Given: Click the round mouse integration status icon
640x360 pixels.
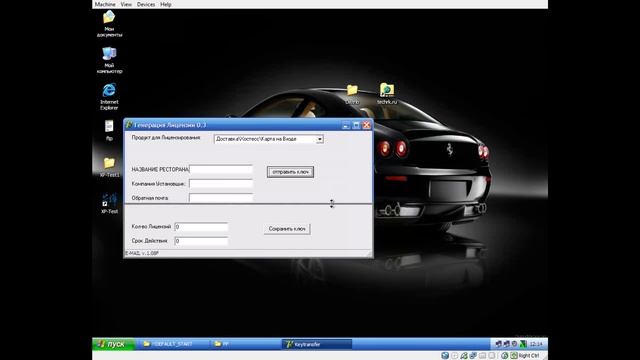Looking at the screenshot, I should [x=504, y=356].
